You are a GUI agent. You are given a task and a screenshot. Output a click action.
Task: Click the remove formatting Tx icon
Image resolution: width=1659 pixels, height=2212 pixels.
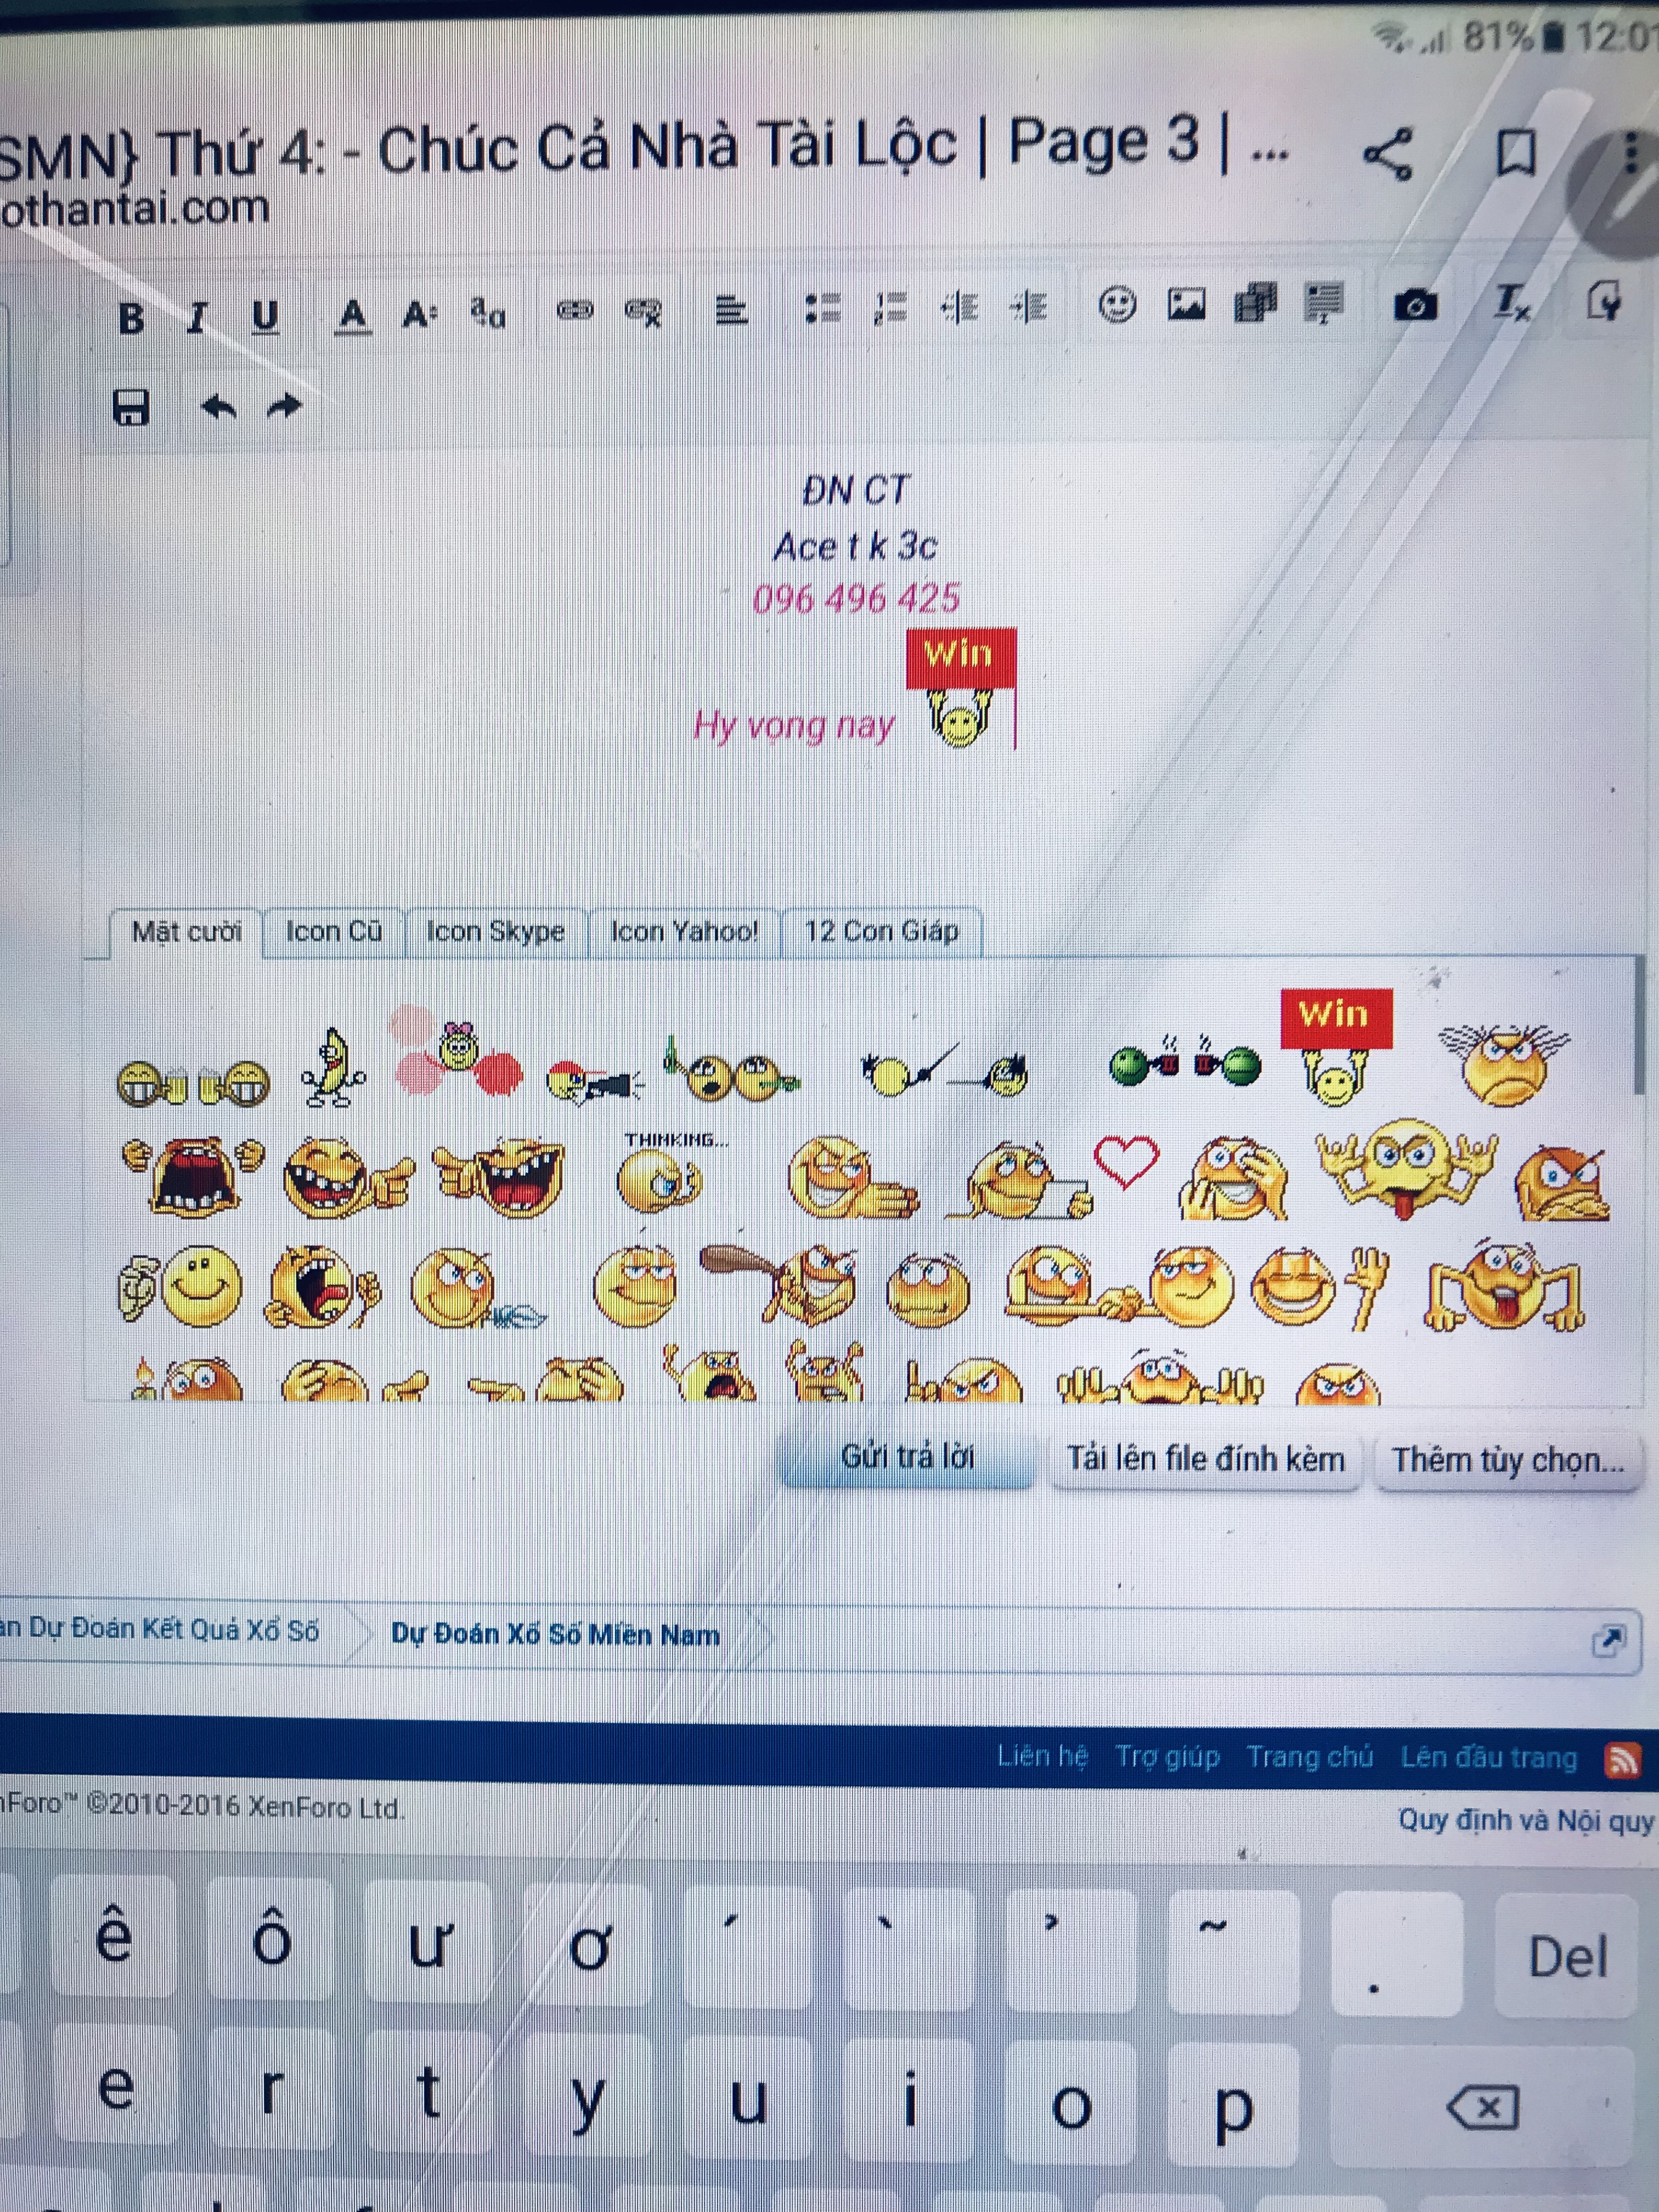coord(1511,302)
